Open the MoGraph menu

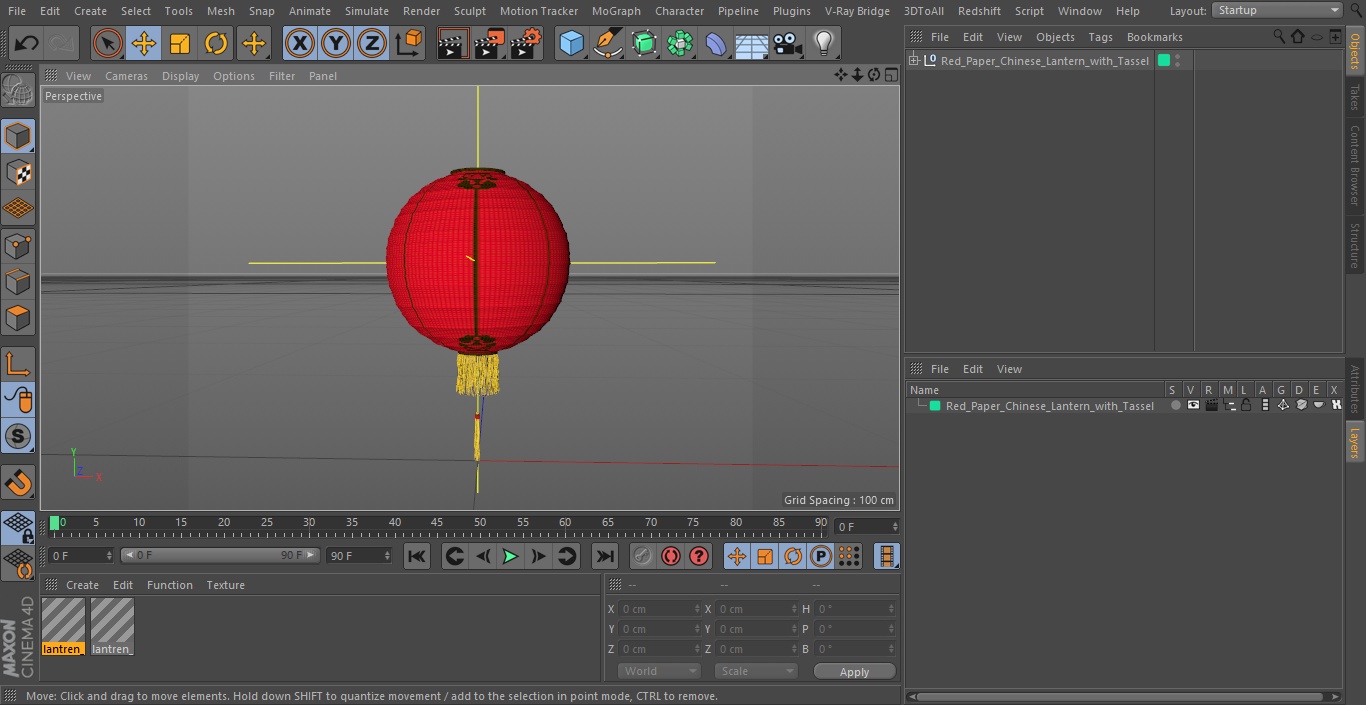tap(616, 11)
